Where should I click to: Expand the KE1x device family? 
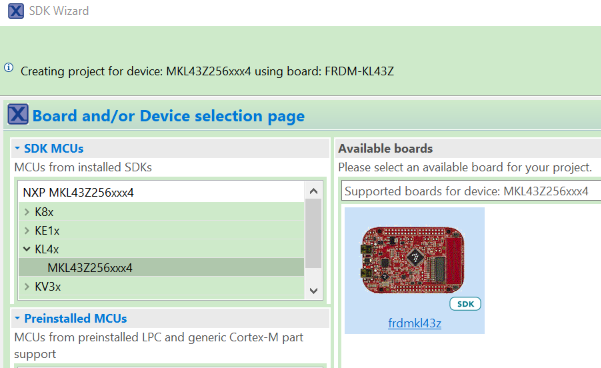[27, 230]
